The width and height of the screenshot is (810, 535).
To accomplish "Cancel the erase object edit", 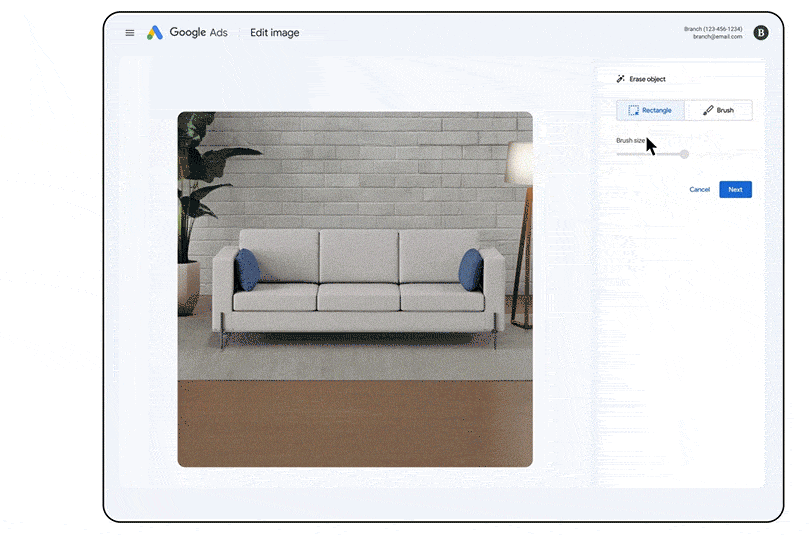I will pyautogui.click(x=699, y=190).
